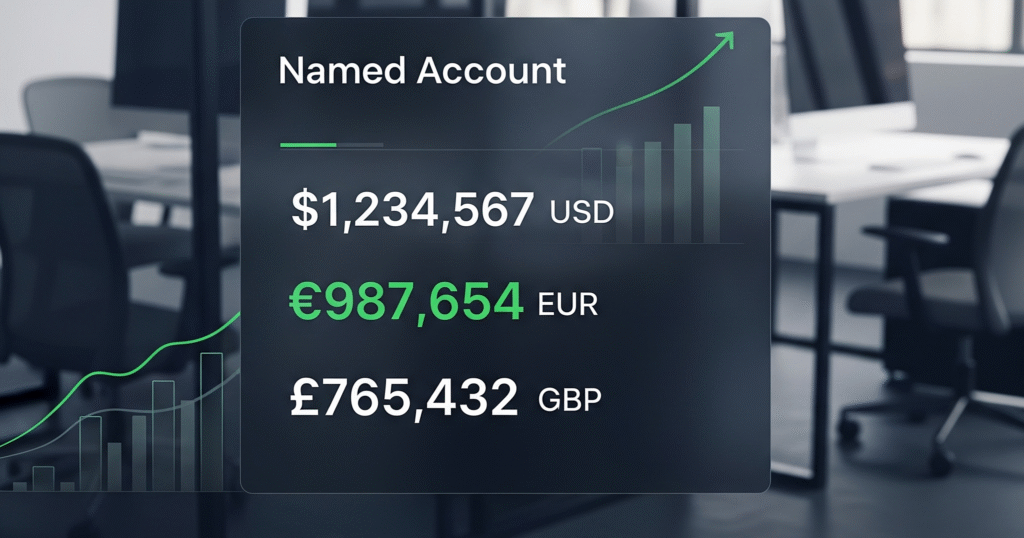Select the £765,432 balance amount

[x=404, y=397]
